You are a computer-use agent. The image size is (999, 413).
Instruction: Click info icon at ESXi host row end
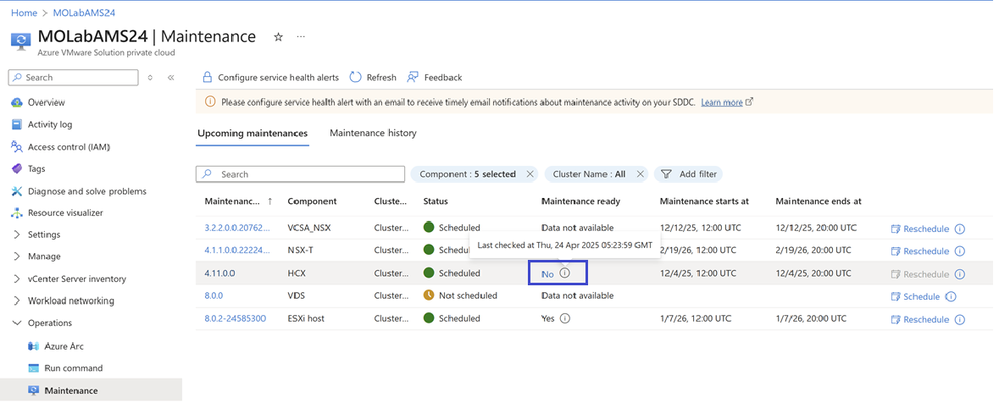click(x=959, y=319)
